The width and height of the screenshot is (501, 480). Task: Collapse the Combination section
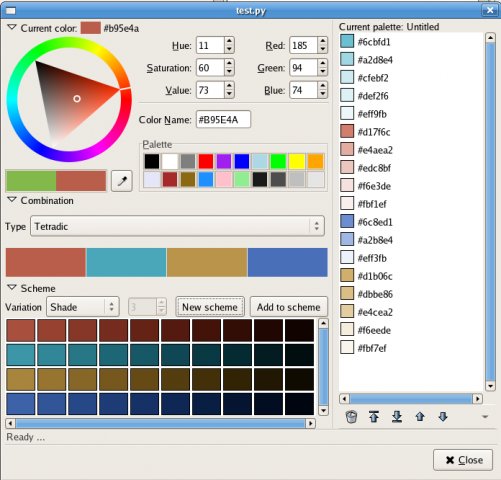point(12,200)
